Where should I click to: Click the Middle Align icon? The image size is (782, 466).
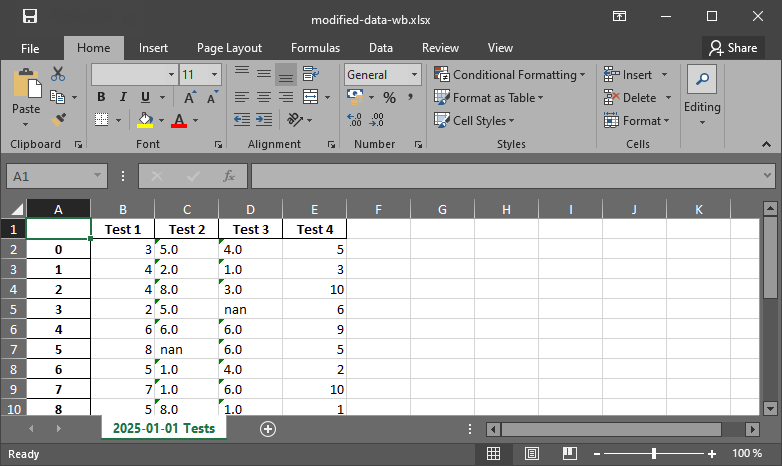pos(264,74)
